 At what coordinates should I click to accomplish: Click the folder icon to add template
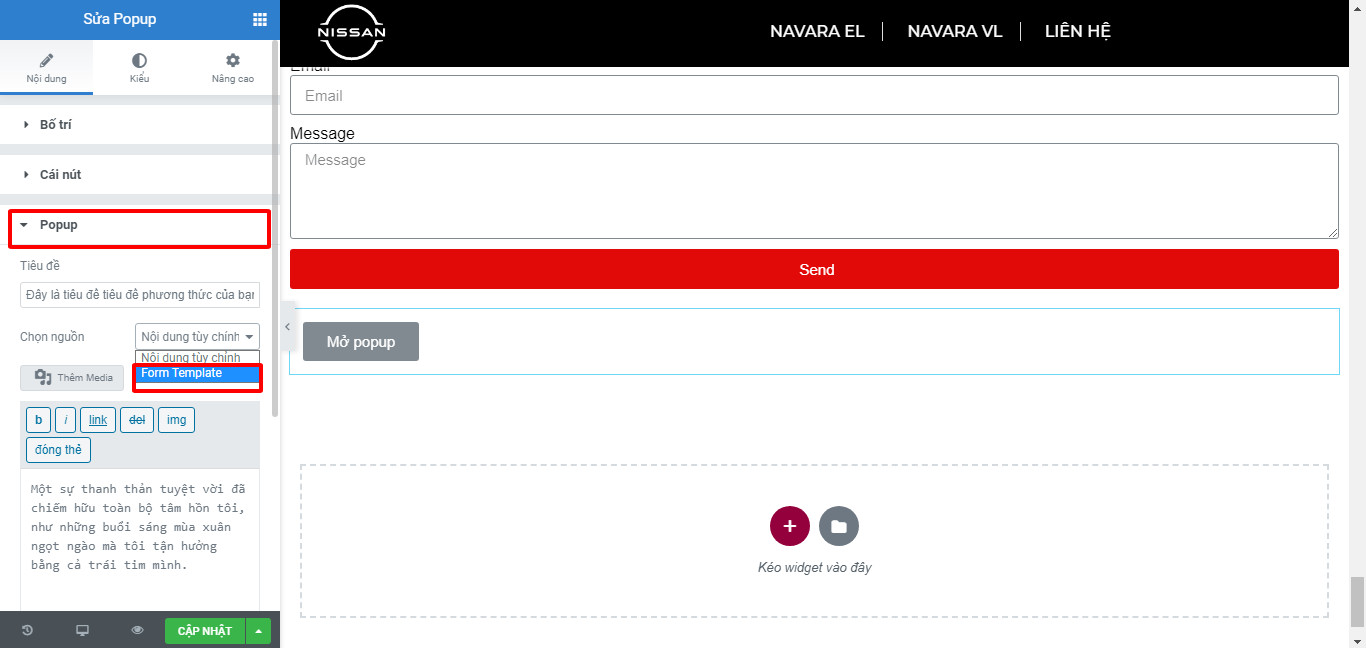point(838,526)
